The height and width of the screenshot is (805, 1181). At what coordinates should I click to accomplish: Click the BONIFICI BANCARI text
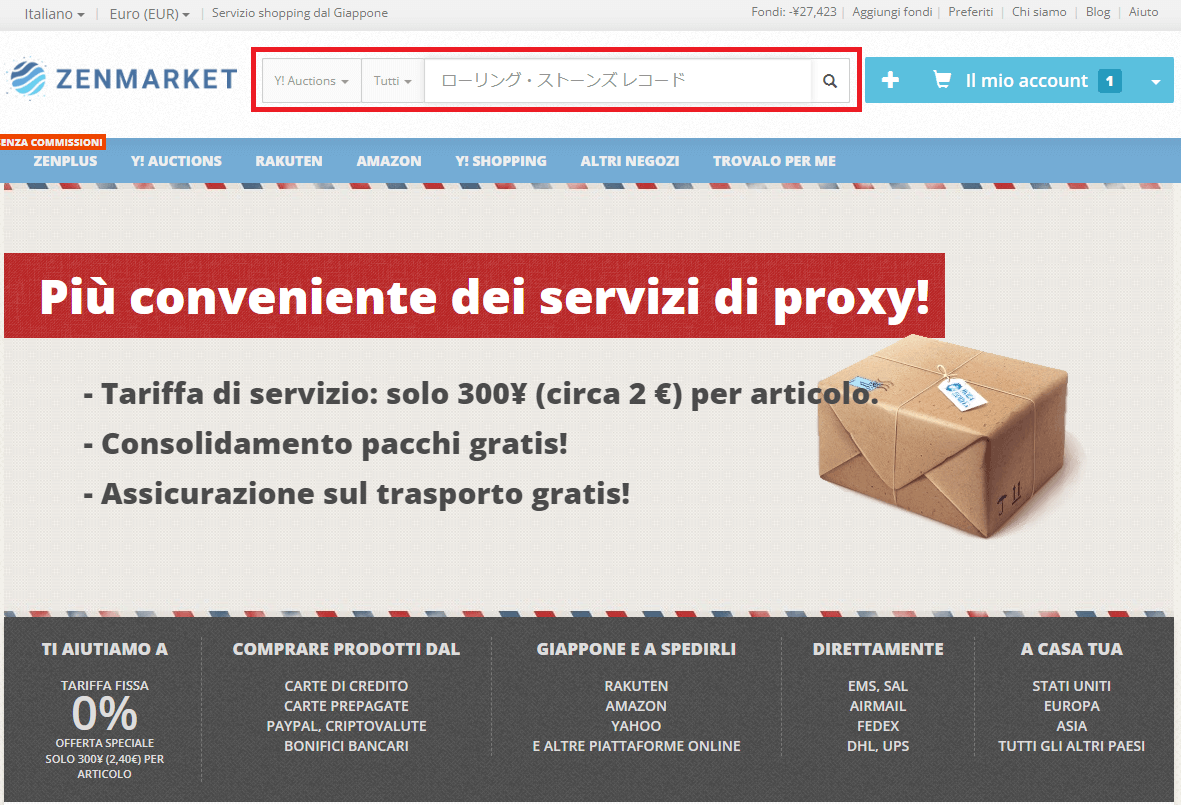(x=346, y=746)
